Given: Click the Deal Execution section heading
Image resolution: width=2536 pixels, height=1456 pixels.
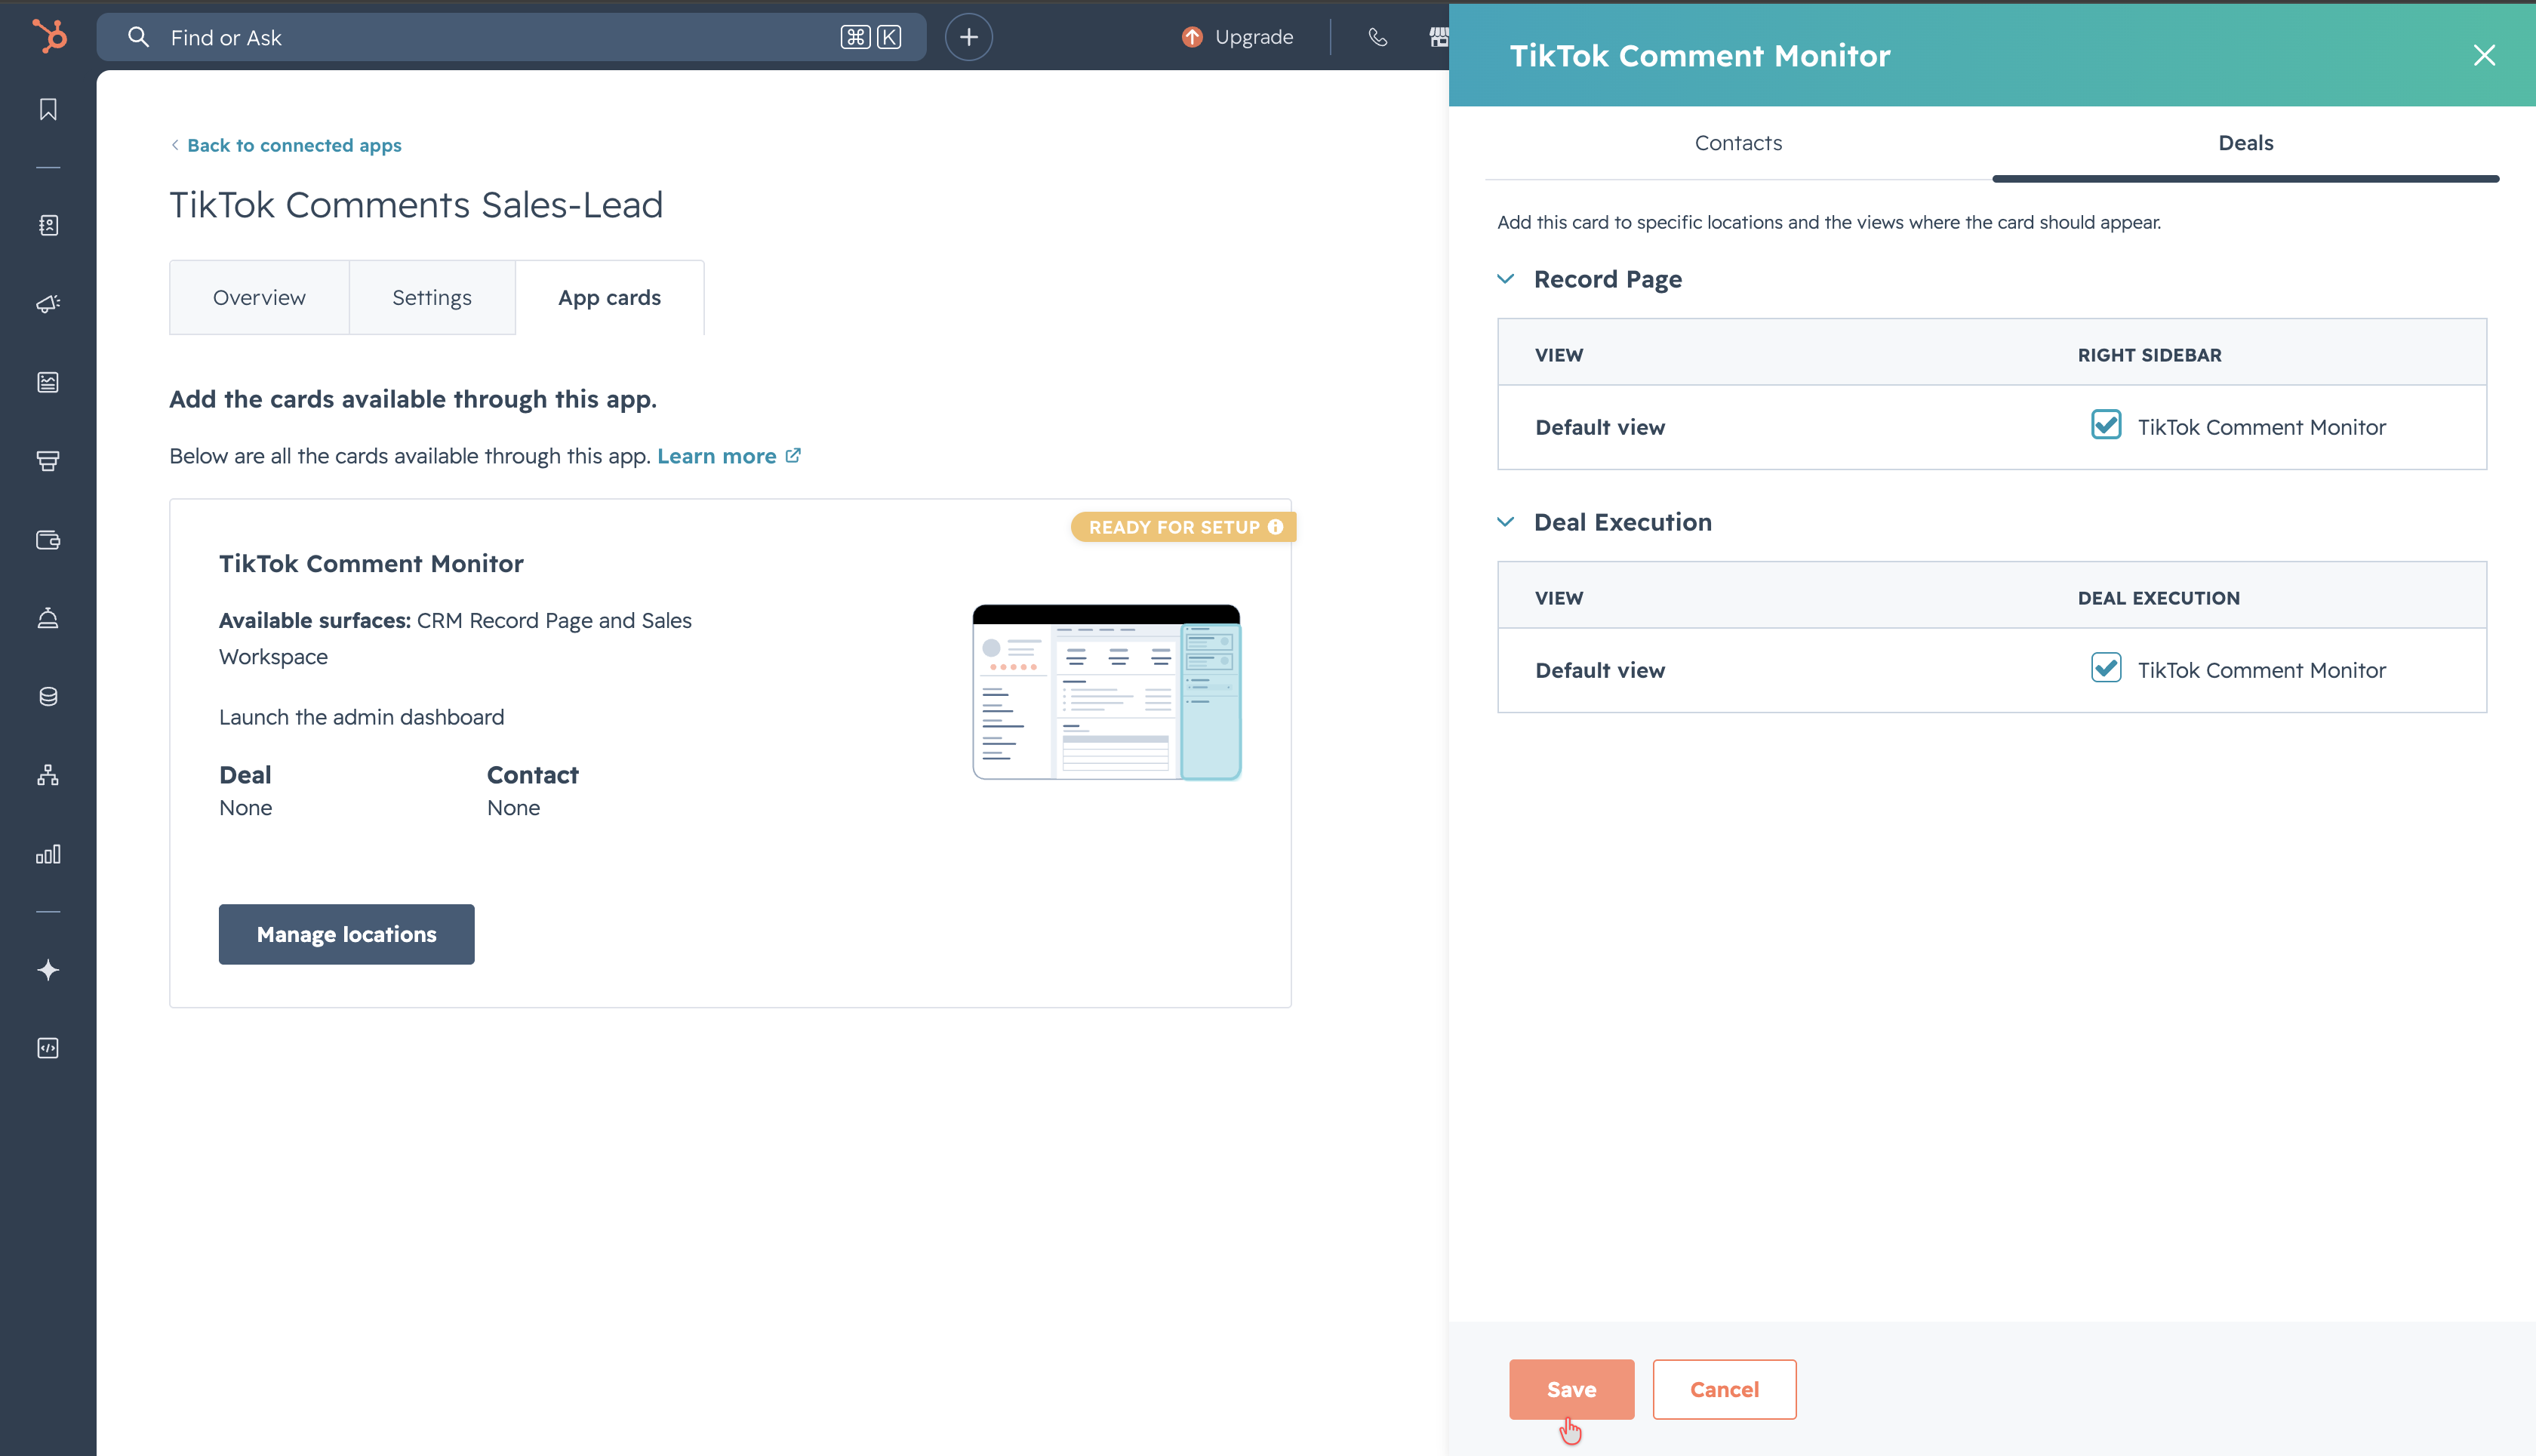Looking at the screenshot, I should tap(1623, 522).
